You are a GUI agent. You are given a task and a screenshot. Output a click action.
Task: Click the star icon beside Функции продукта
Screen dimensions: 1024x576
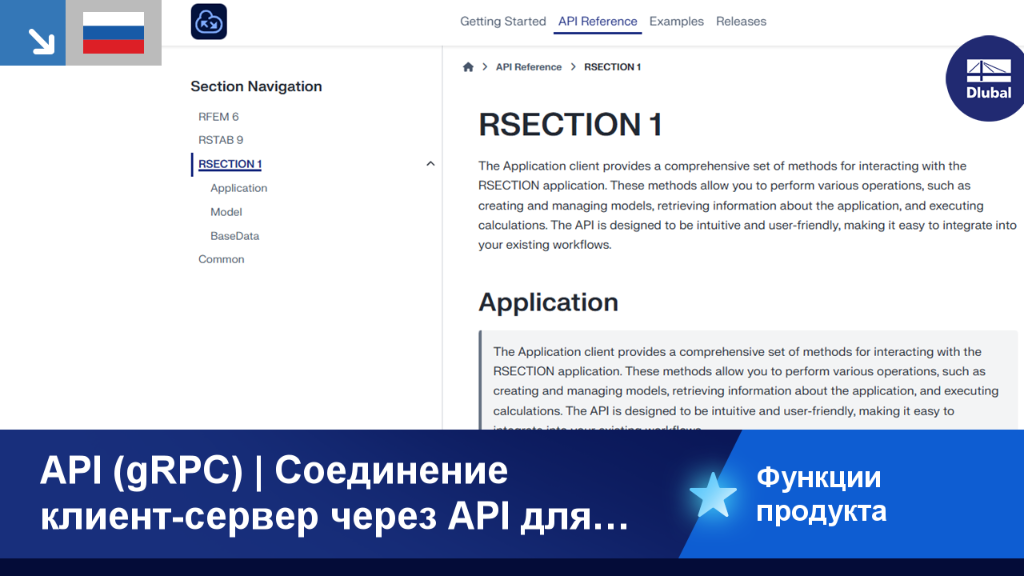click(x=712, y=495)
